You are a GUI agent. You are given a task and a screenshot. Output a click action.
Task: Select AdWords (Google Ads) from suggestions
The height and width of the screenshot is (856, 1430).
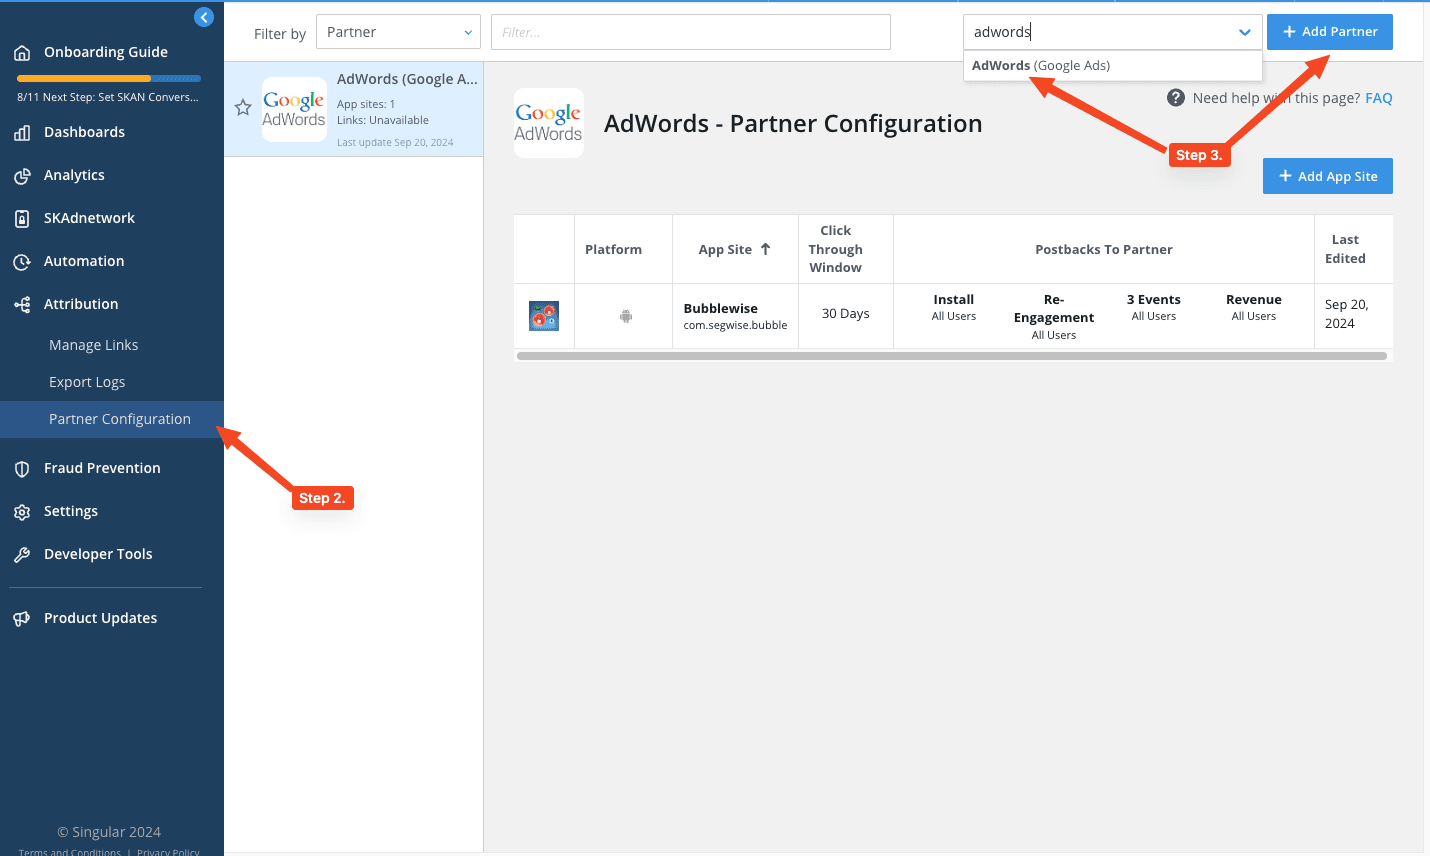click(x=1041, y=66)
